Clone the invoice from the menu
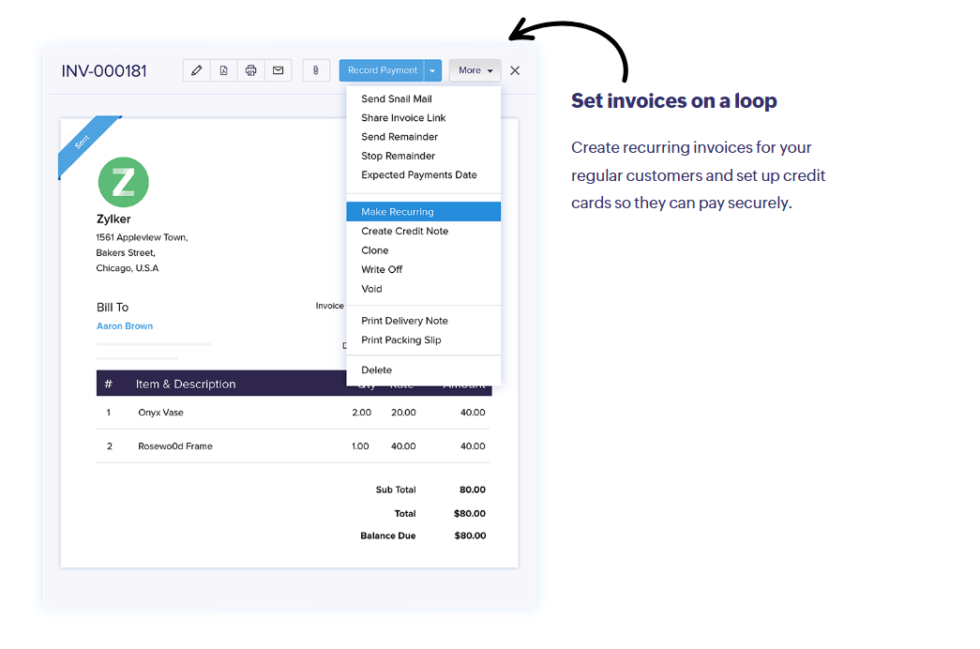 point(375,250)
